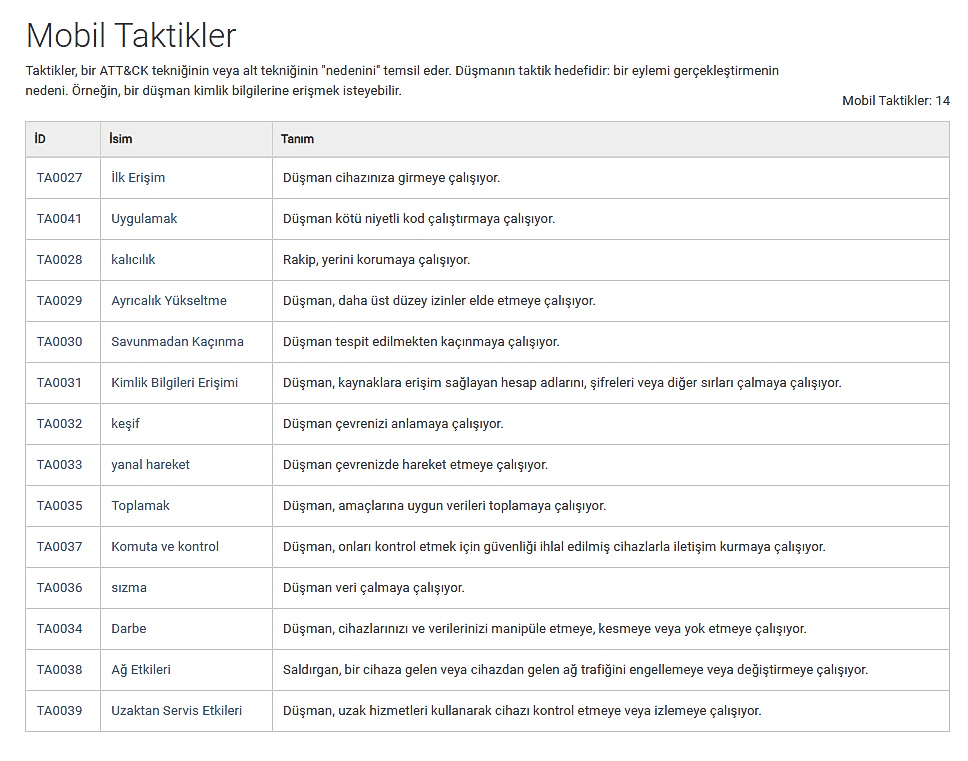Open the TA0027 tactic ID link

(60, 178)
